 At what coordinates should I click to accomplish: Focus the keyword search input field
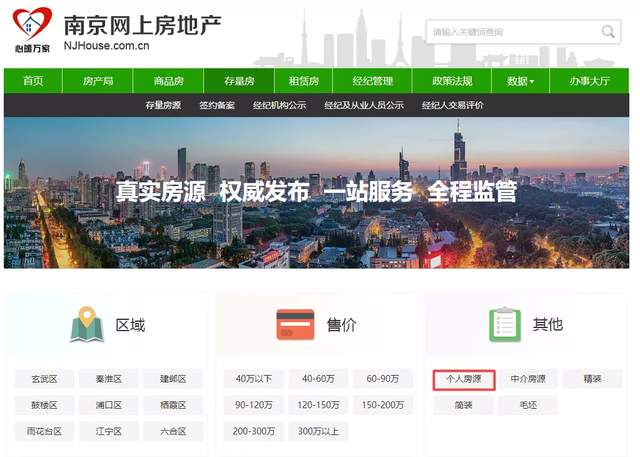click(x=514, y=32)
